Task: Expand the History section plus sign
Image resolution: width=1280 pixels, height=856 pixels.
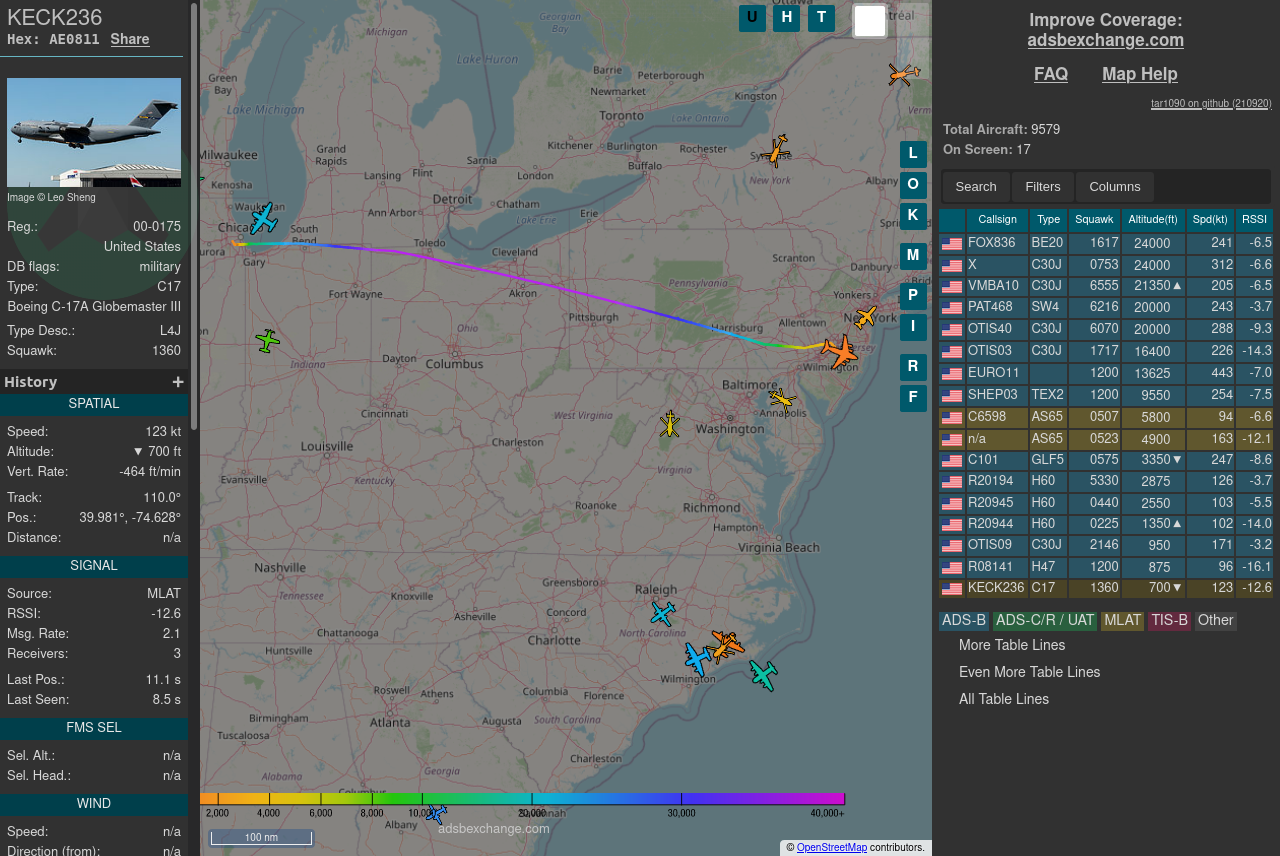Action: coord(178,382)
